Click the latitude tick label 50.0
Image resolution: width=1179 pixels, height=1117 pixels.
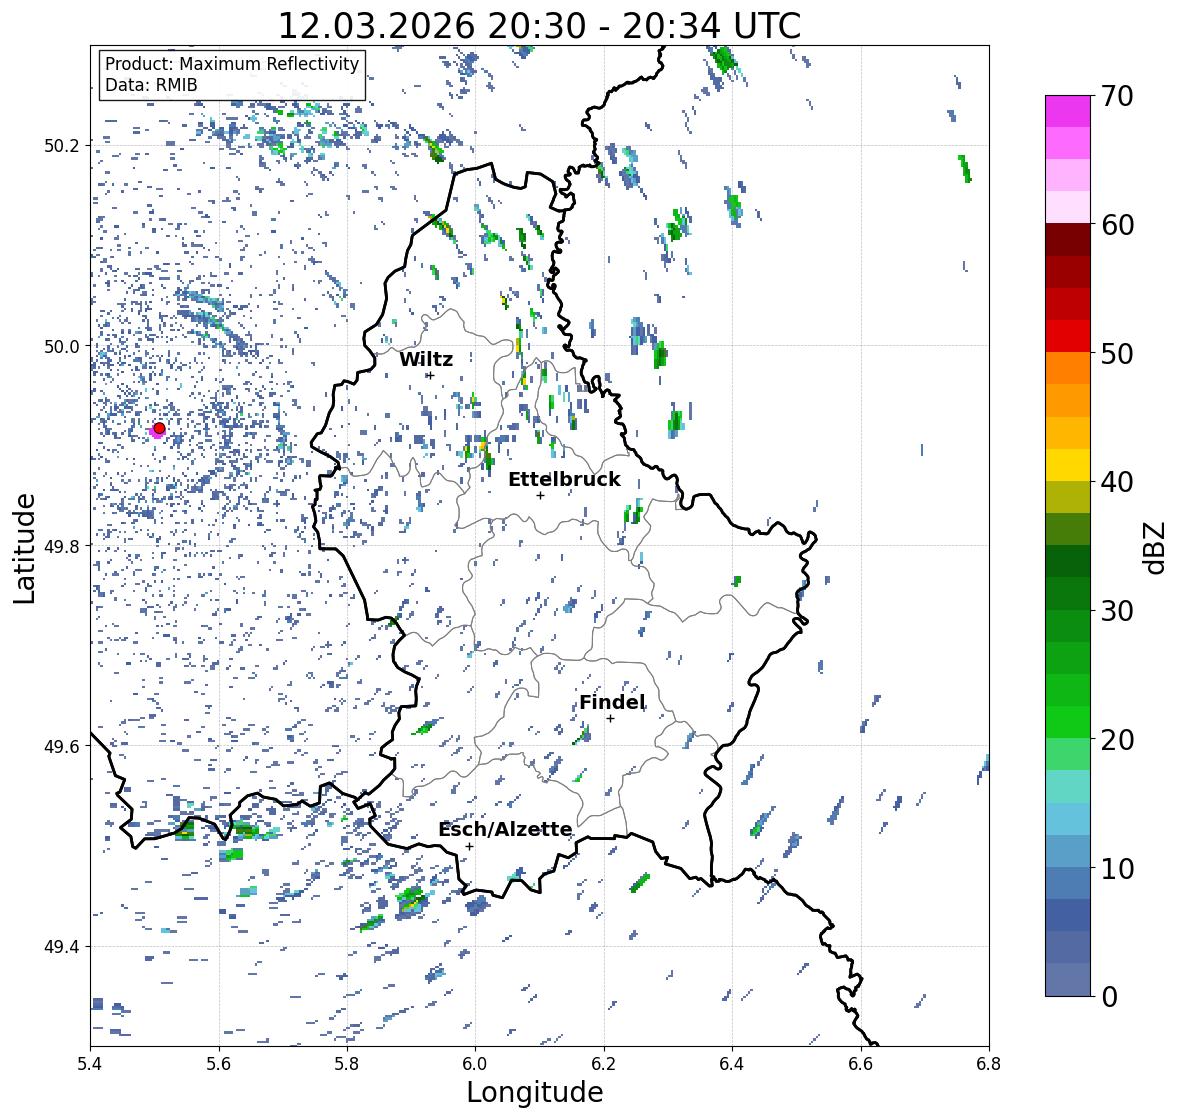63,346
